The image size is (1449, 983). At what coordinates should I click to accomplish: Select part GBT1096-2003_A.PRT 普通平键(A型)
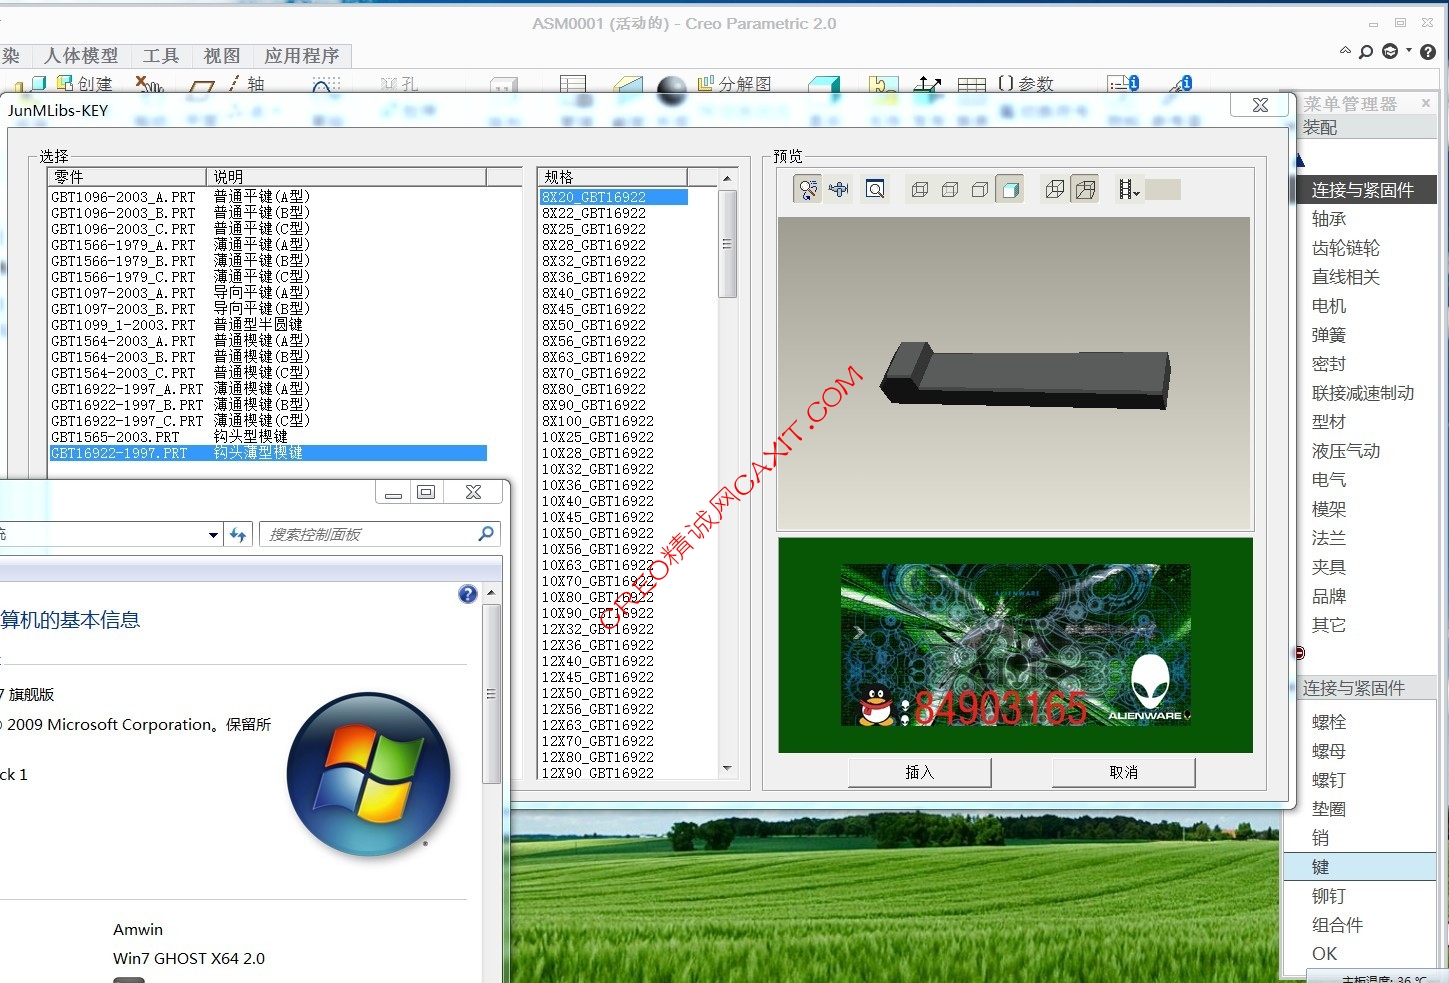268,197
